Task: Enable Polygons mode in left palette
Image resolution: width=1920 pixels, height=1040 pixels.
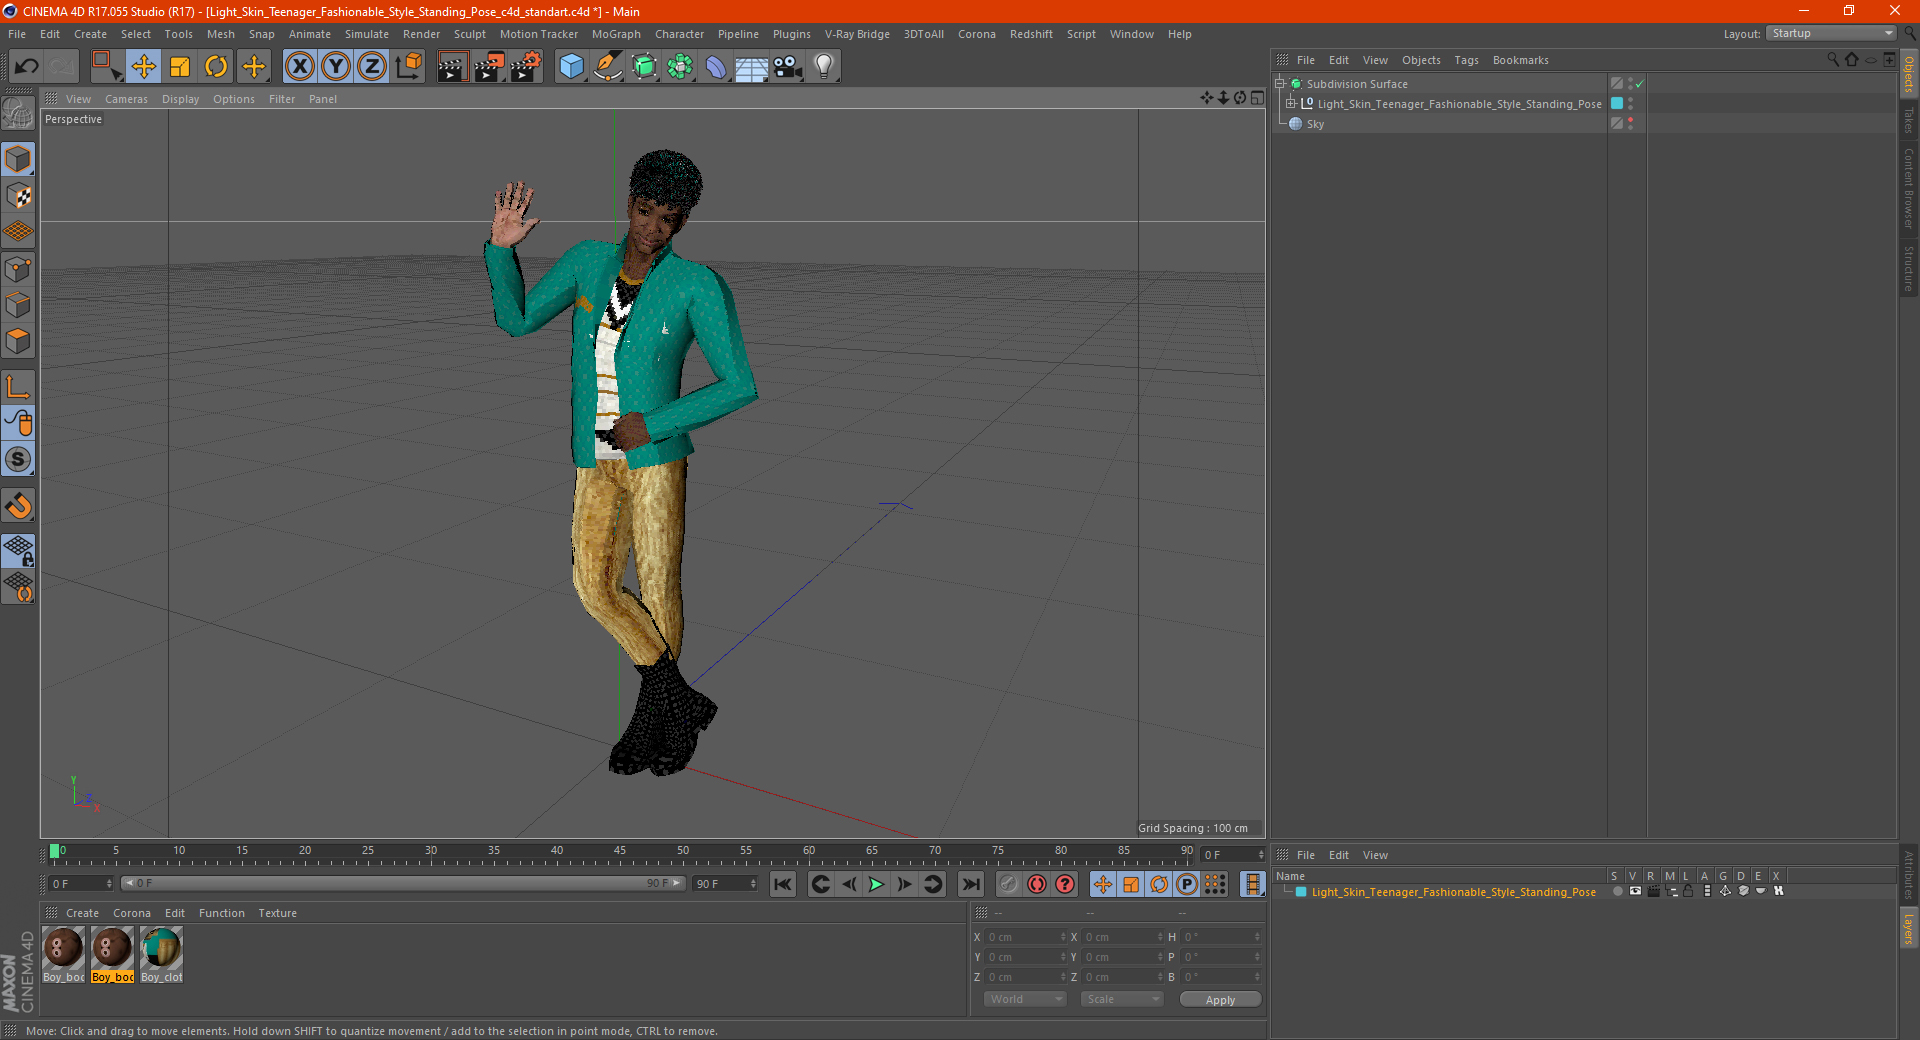Action: pyautogui.click(x=18, y=341)
